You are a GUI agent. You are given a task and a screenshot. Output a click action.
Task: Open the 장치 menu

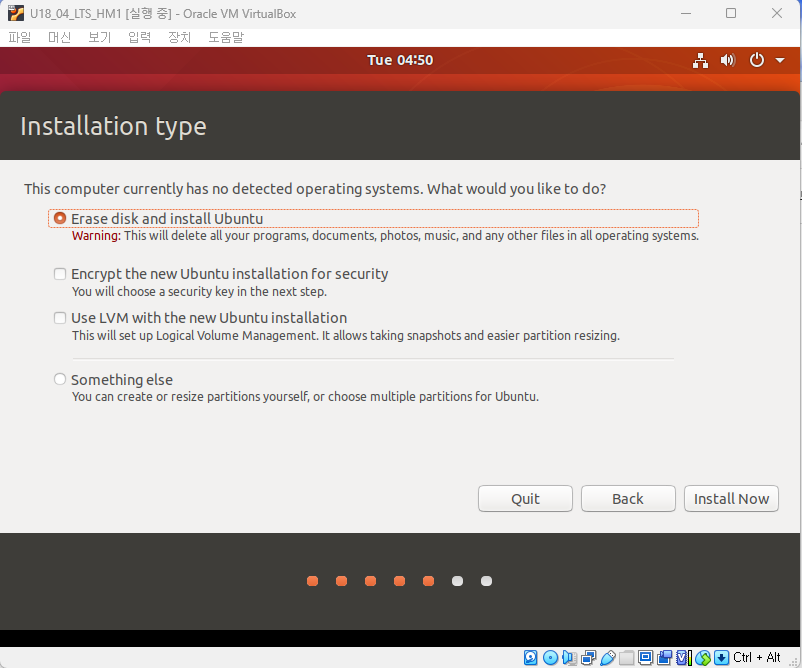click(x=179, y=37)
